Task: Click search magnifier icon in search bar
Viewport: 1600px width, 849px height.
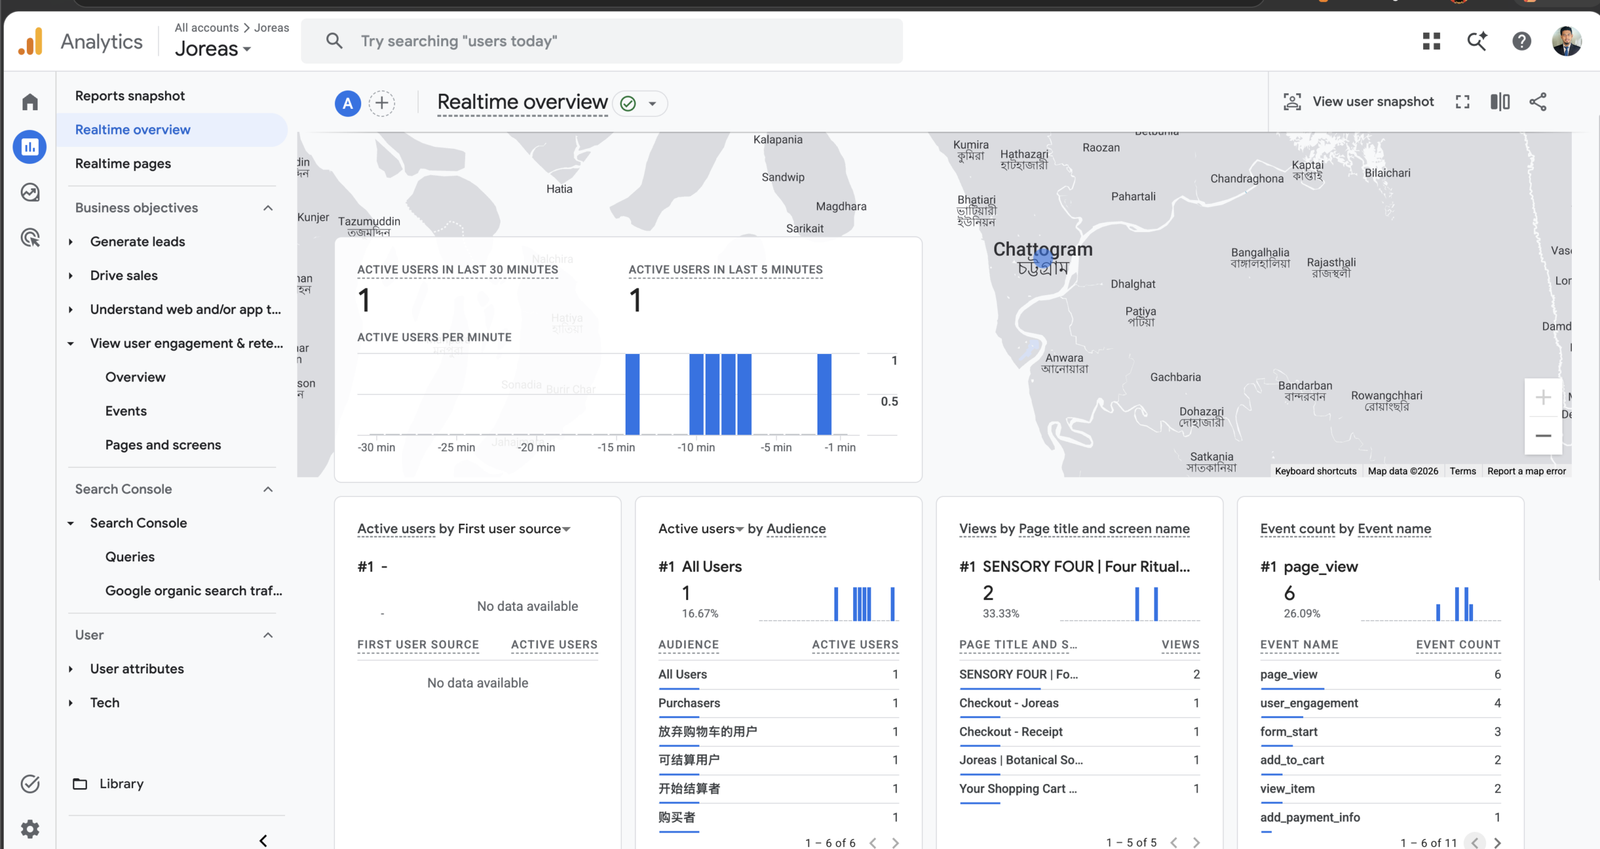Action: pos(334,41)
